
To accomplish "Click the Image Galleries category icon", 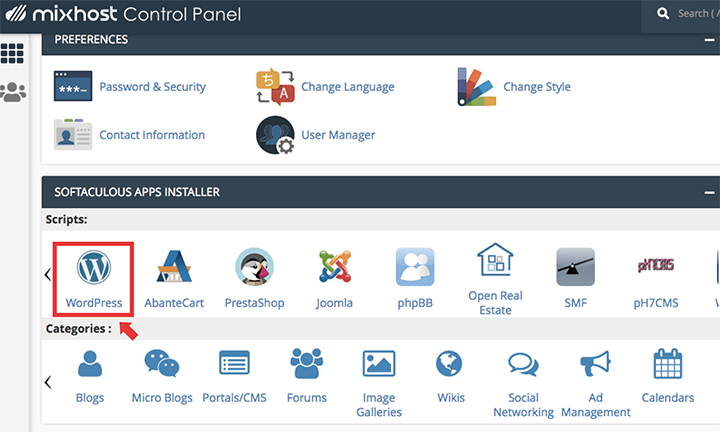I will pyautogui.click(x=379, y=363).
